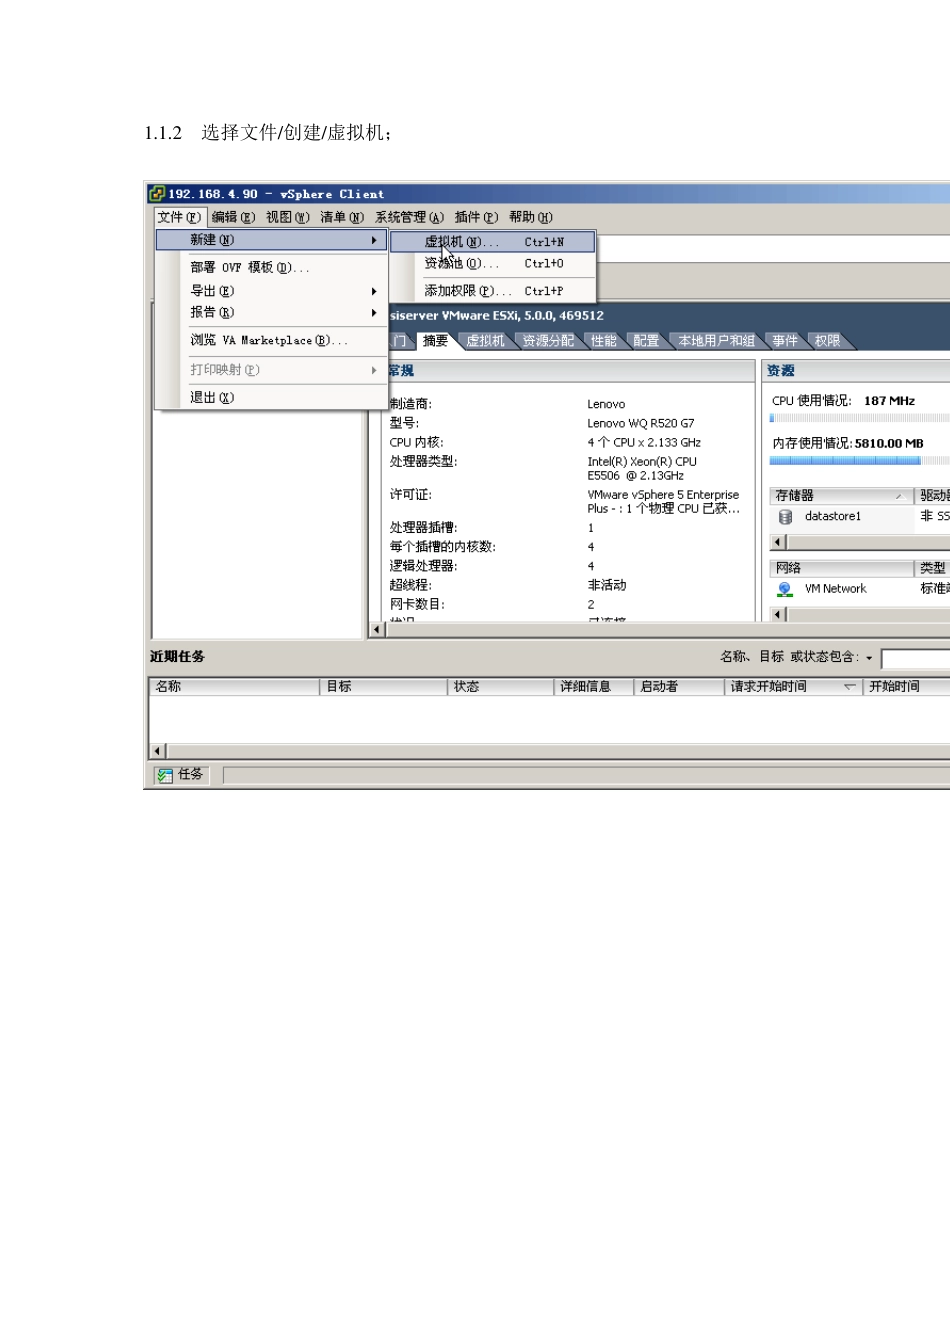The width and height of the screenshot is (950, 1344).
Task: Expand the 导出 submenu arrow
Action: [374, 291]
